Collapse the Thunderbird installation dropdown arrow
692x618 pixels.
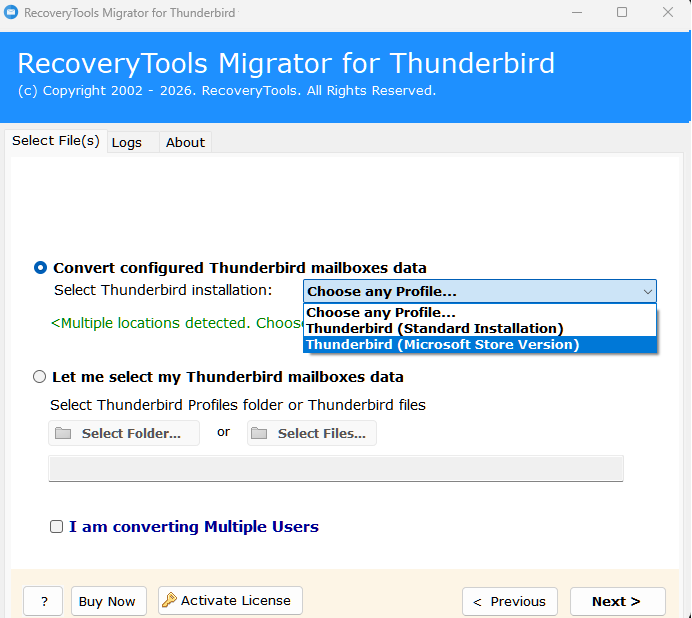tap(647, 291)
